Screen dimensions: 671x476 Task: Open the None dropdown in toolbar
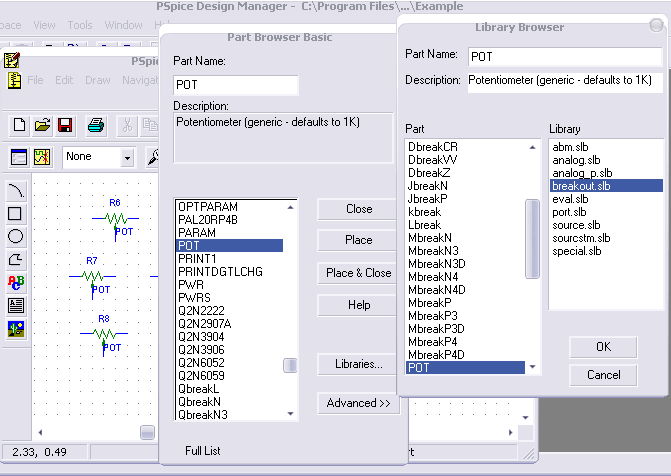pos(127,158)
